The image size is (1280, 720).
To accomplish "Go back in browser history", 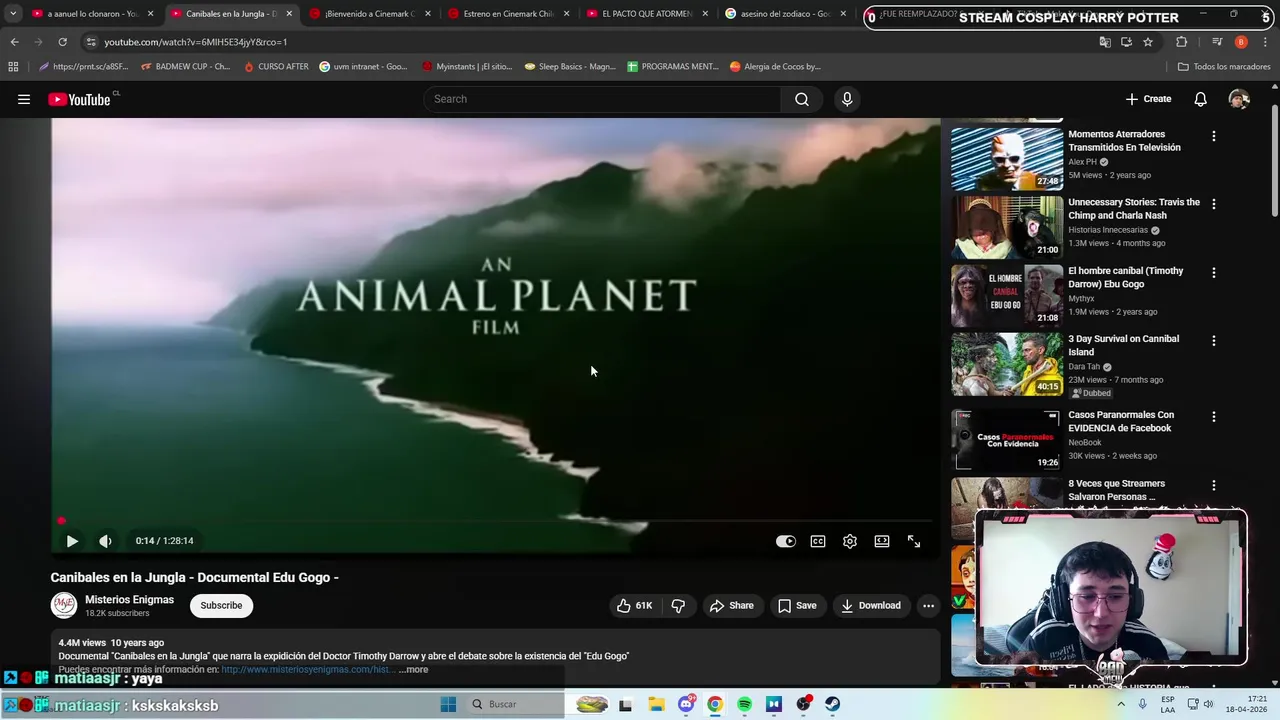I will (14, 42).
